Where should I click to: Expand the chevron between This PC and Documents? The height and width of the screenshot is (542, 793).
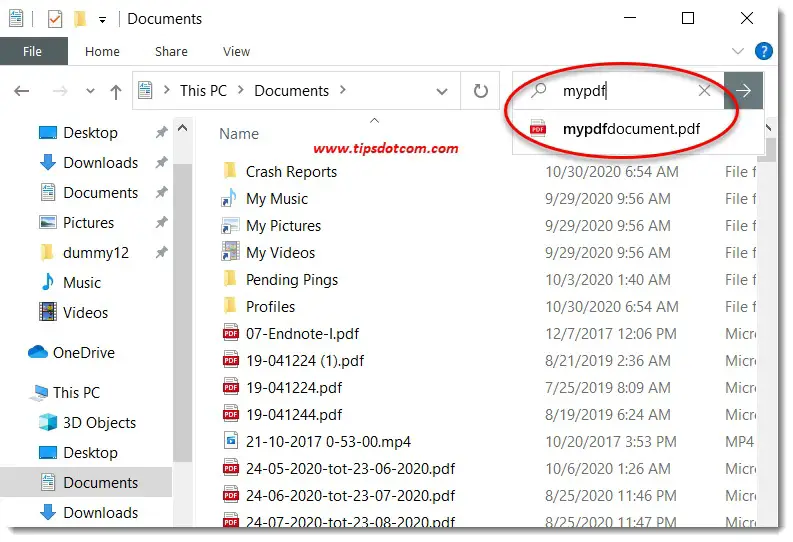(241, 90)
